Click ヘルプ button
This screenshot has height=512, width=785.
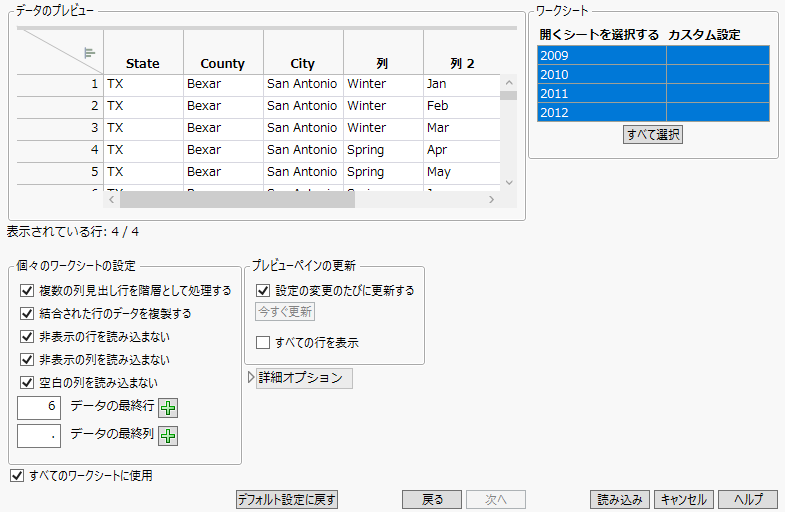[x=748, y=499]
